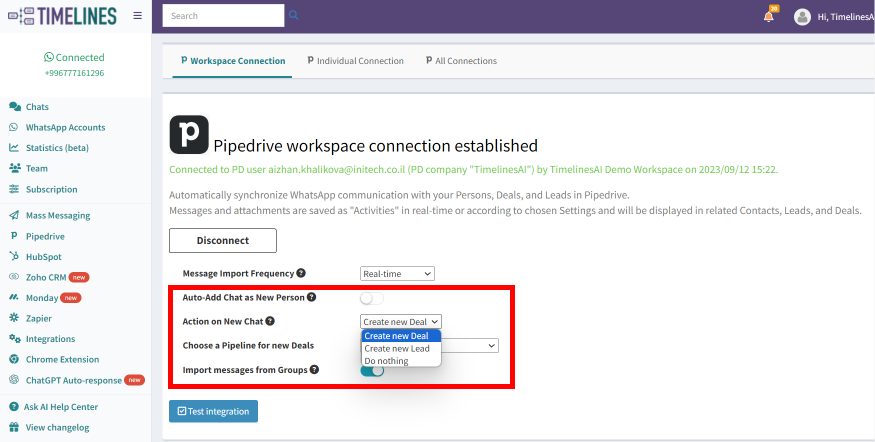Click the Subscription sliders icon
Image resolution: width=875 pixels, height=442 pixels.
pyautogui.click(x=14, y=189)
